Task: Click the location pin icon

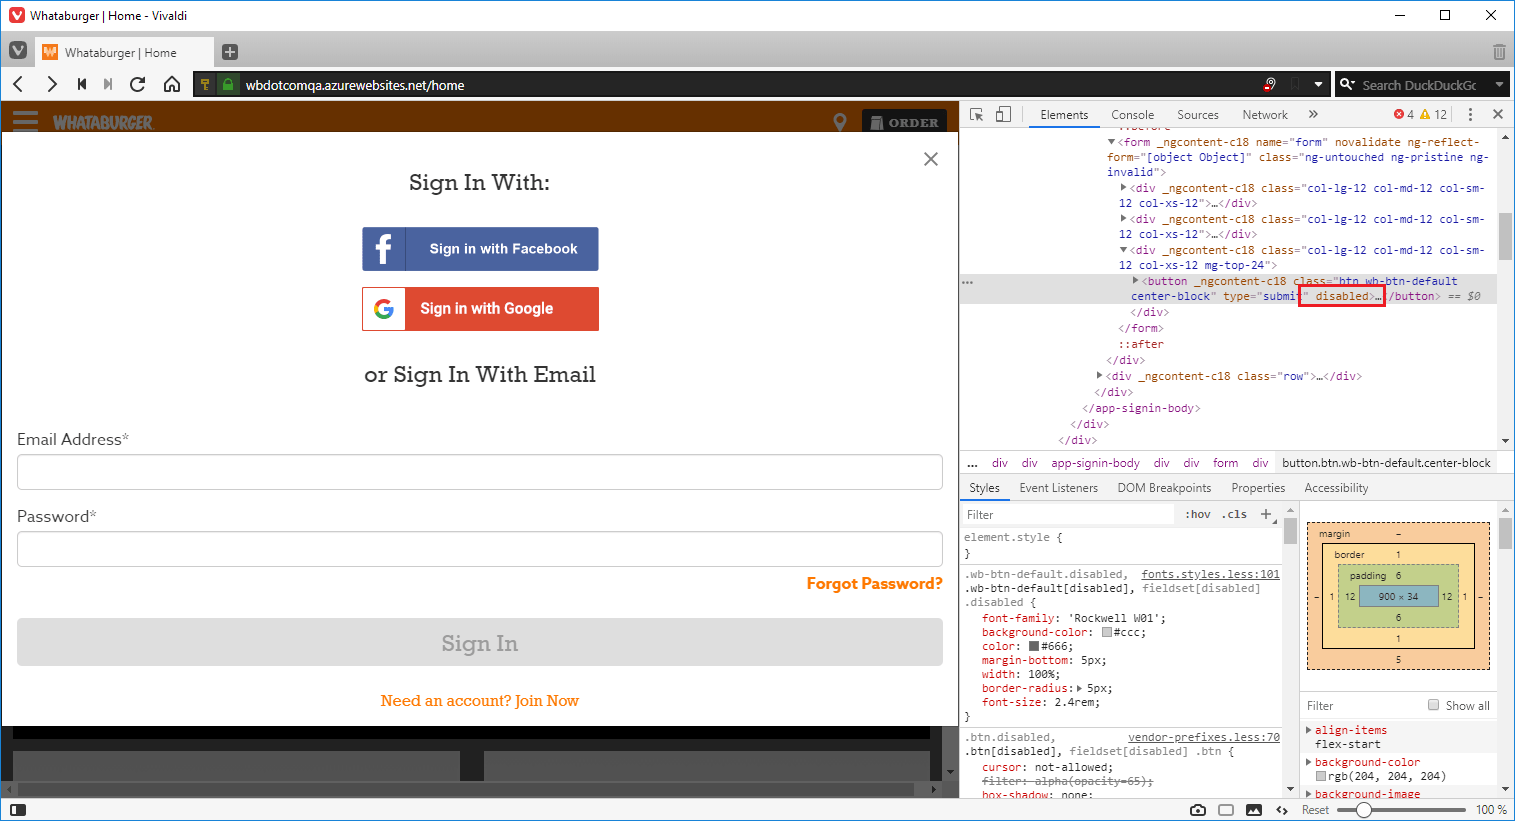Action: [x=840, y=122]
